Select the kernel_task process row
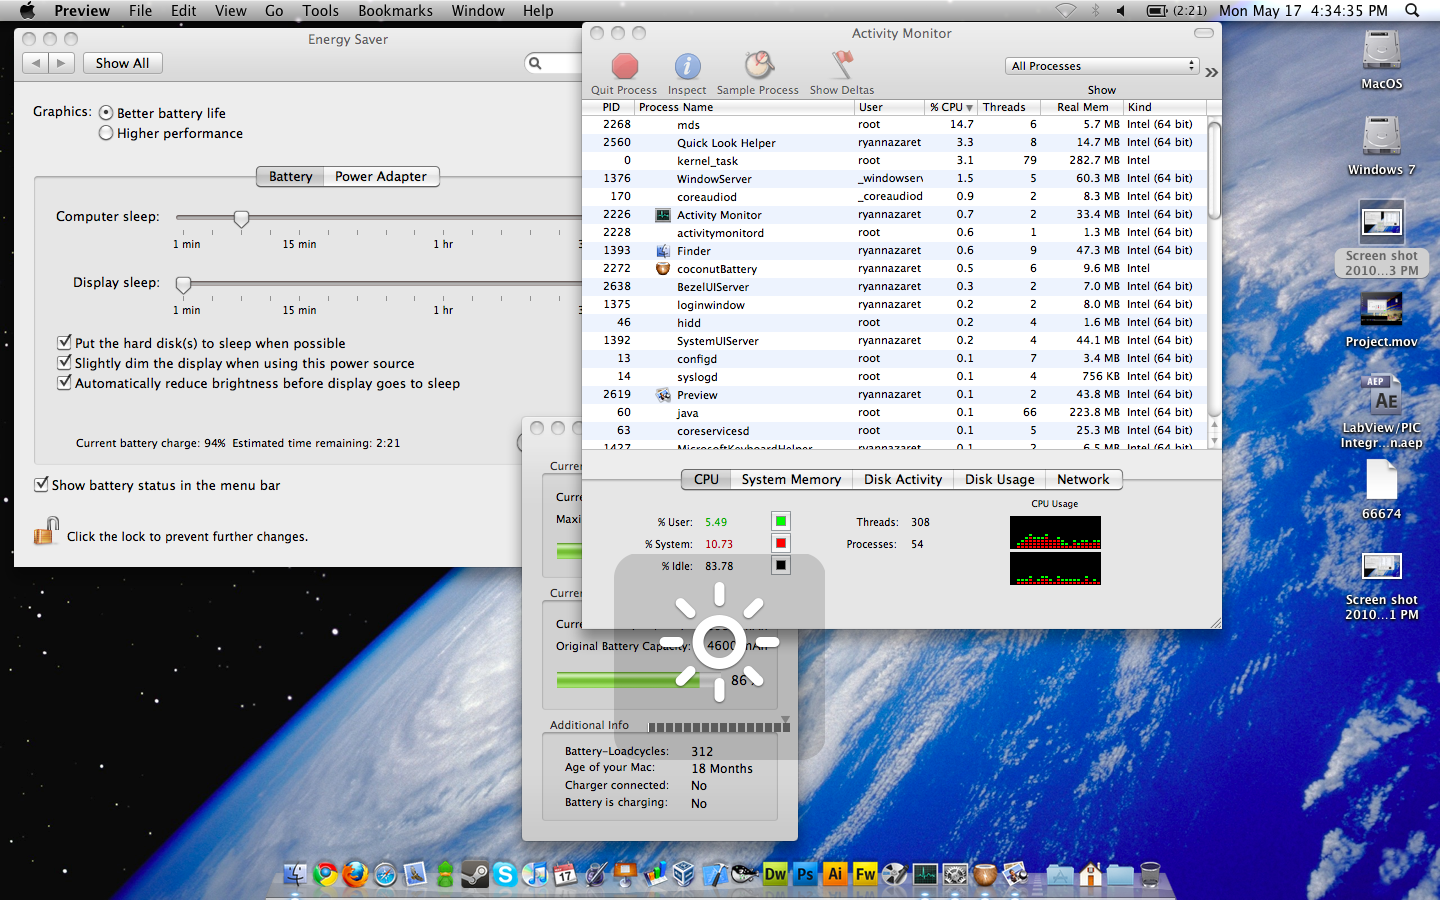This screenshot has width=1440, height=900. pyautogui.click(x=895, y=160)
